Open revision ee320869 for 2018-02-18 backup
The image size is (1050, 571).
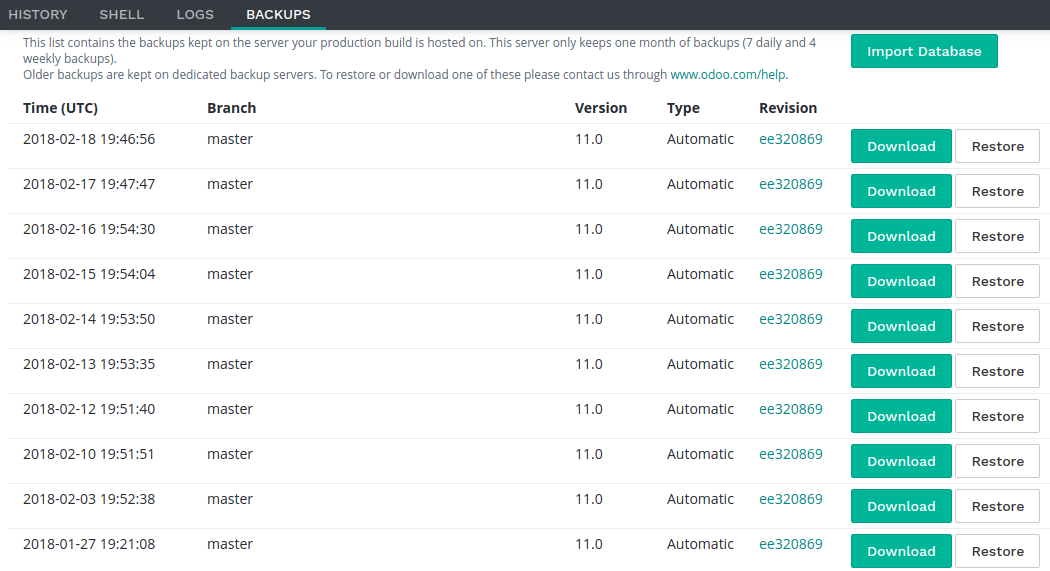[791, 139]
